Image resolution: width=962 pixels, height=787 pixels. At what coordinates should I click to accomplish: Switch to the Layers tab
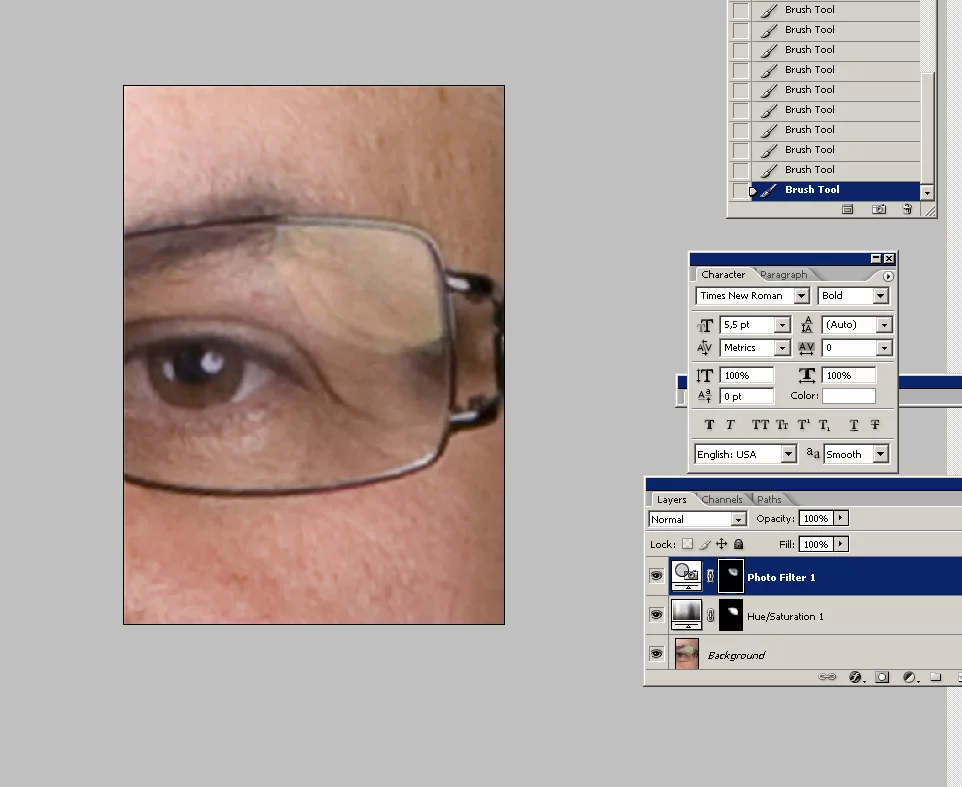[671, 499]
